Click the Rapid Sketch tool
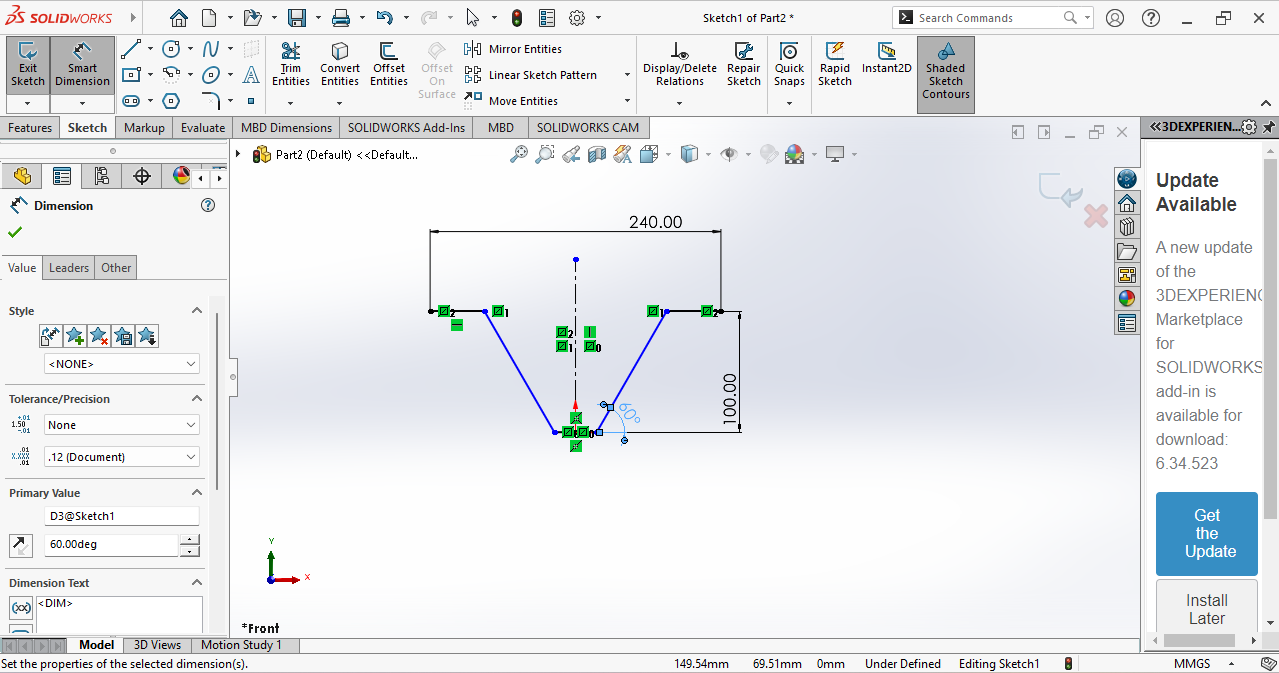 click(835, 65)
